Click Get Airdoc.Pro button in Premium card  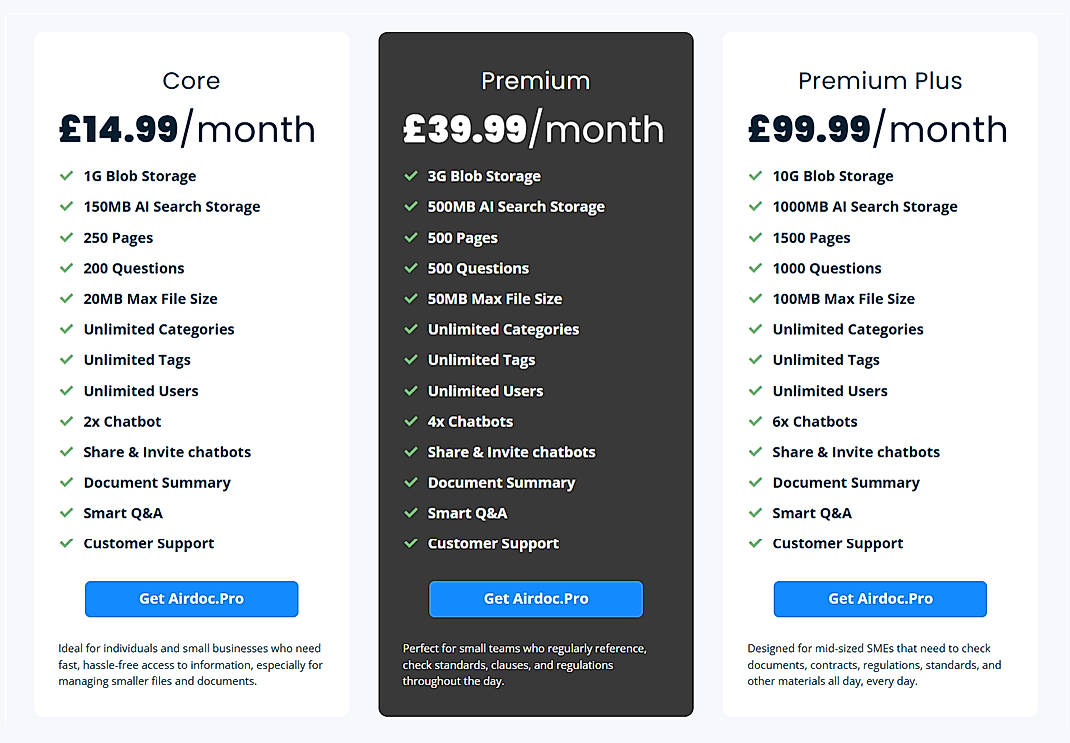tap(536, 599)
